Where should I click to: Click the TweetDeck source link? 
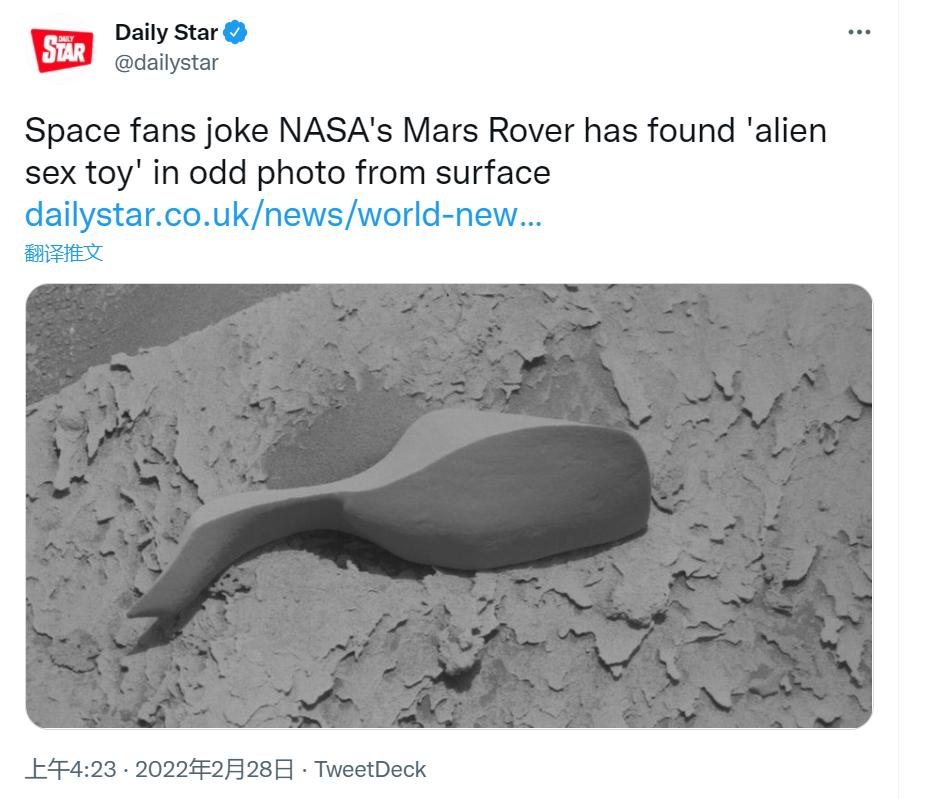click(x=373, y=769)
